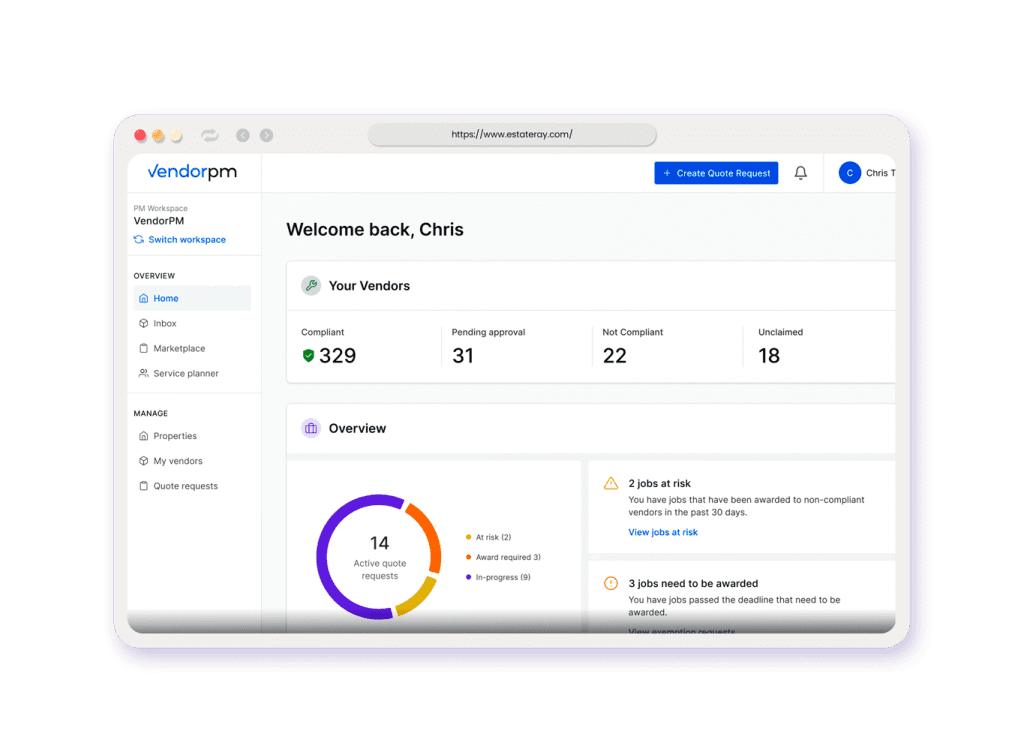Viewport: 1024px width, 749px height.
Task: Go back with browser back arrow
Action: point(243,135)
